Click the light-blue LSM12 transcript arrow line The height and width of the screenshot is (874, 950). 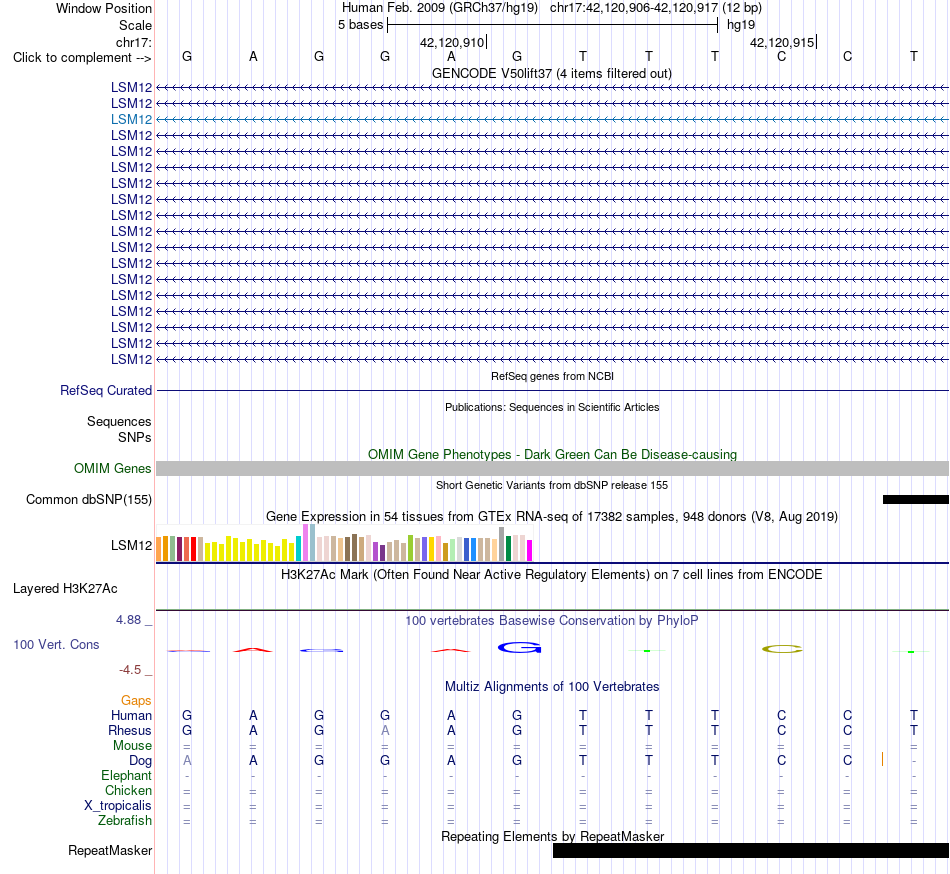pyautogui.click(x=553, y=119)
